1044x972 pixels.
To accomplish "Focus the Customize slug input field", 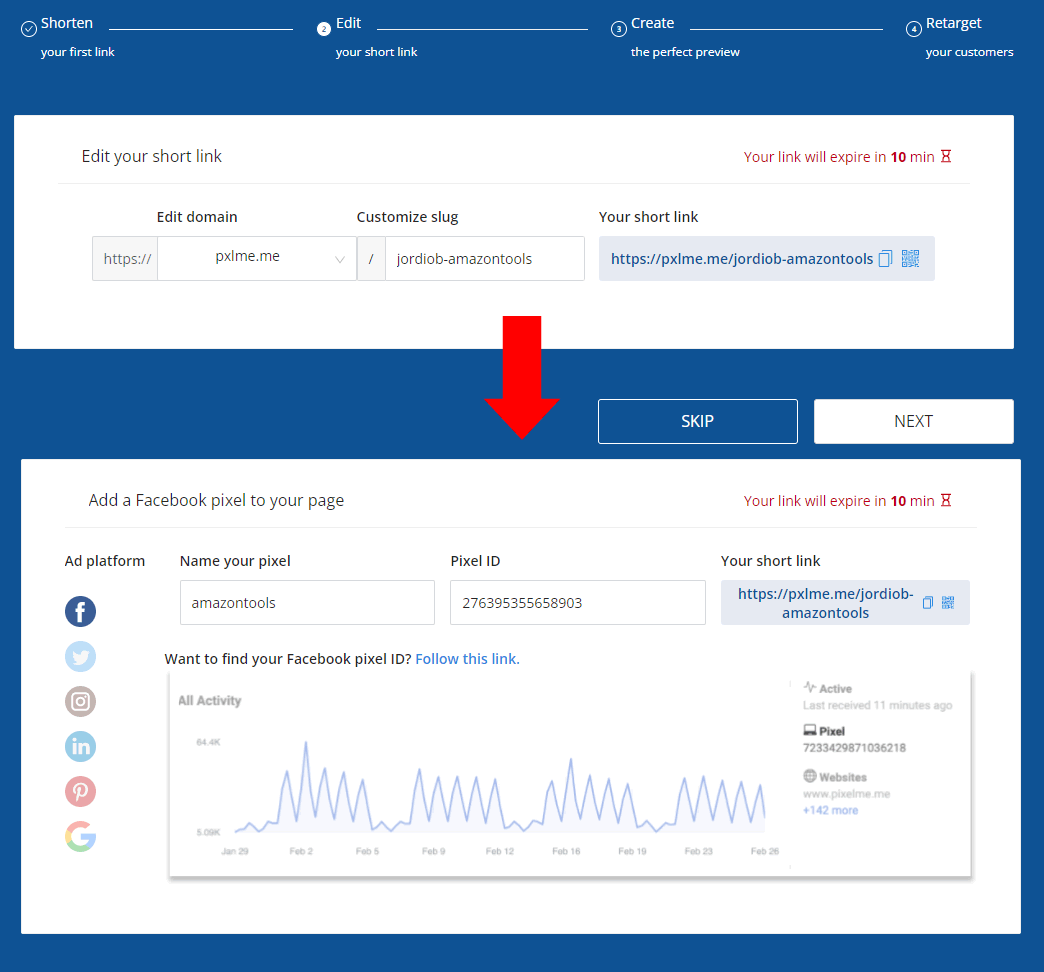I will (x=485, y=258).
